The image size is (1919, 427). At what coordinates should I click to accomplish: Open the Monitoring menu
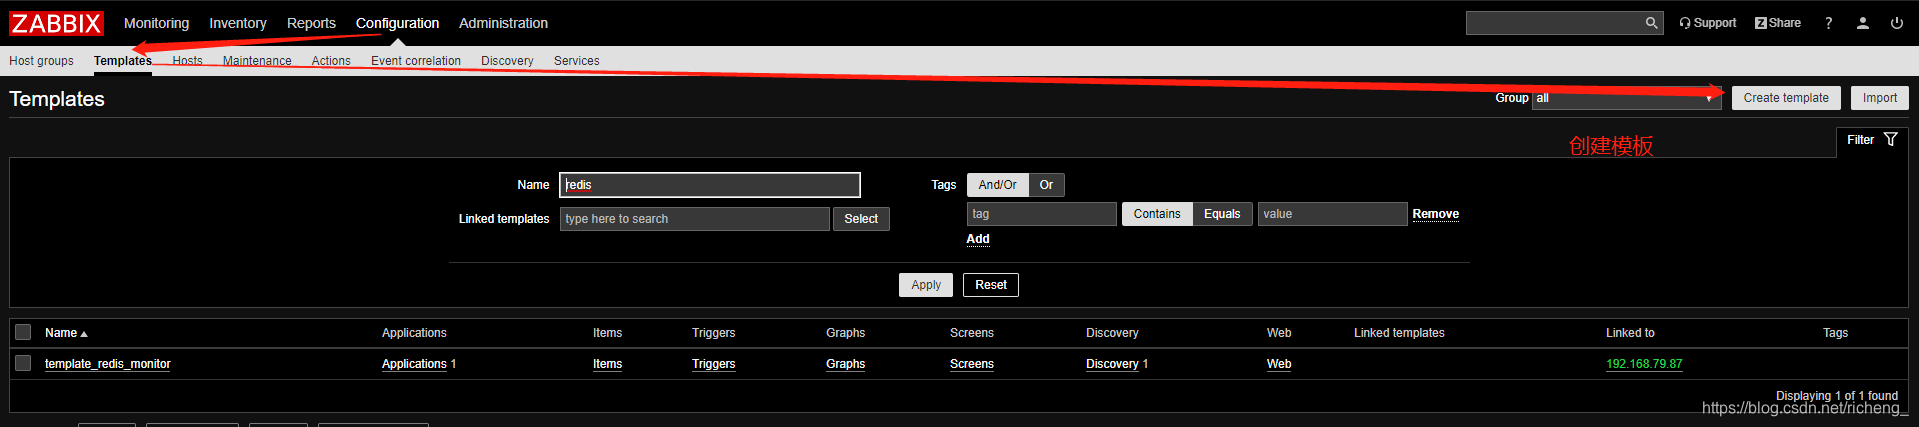(156, 23)
